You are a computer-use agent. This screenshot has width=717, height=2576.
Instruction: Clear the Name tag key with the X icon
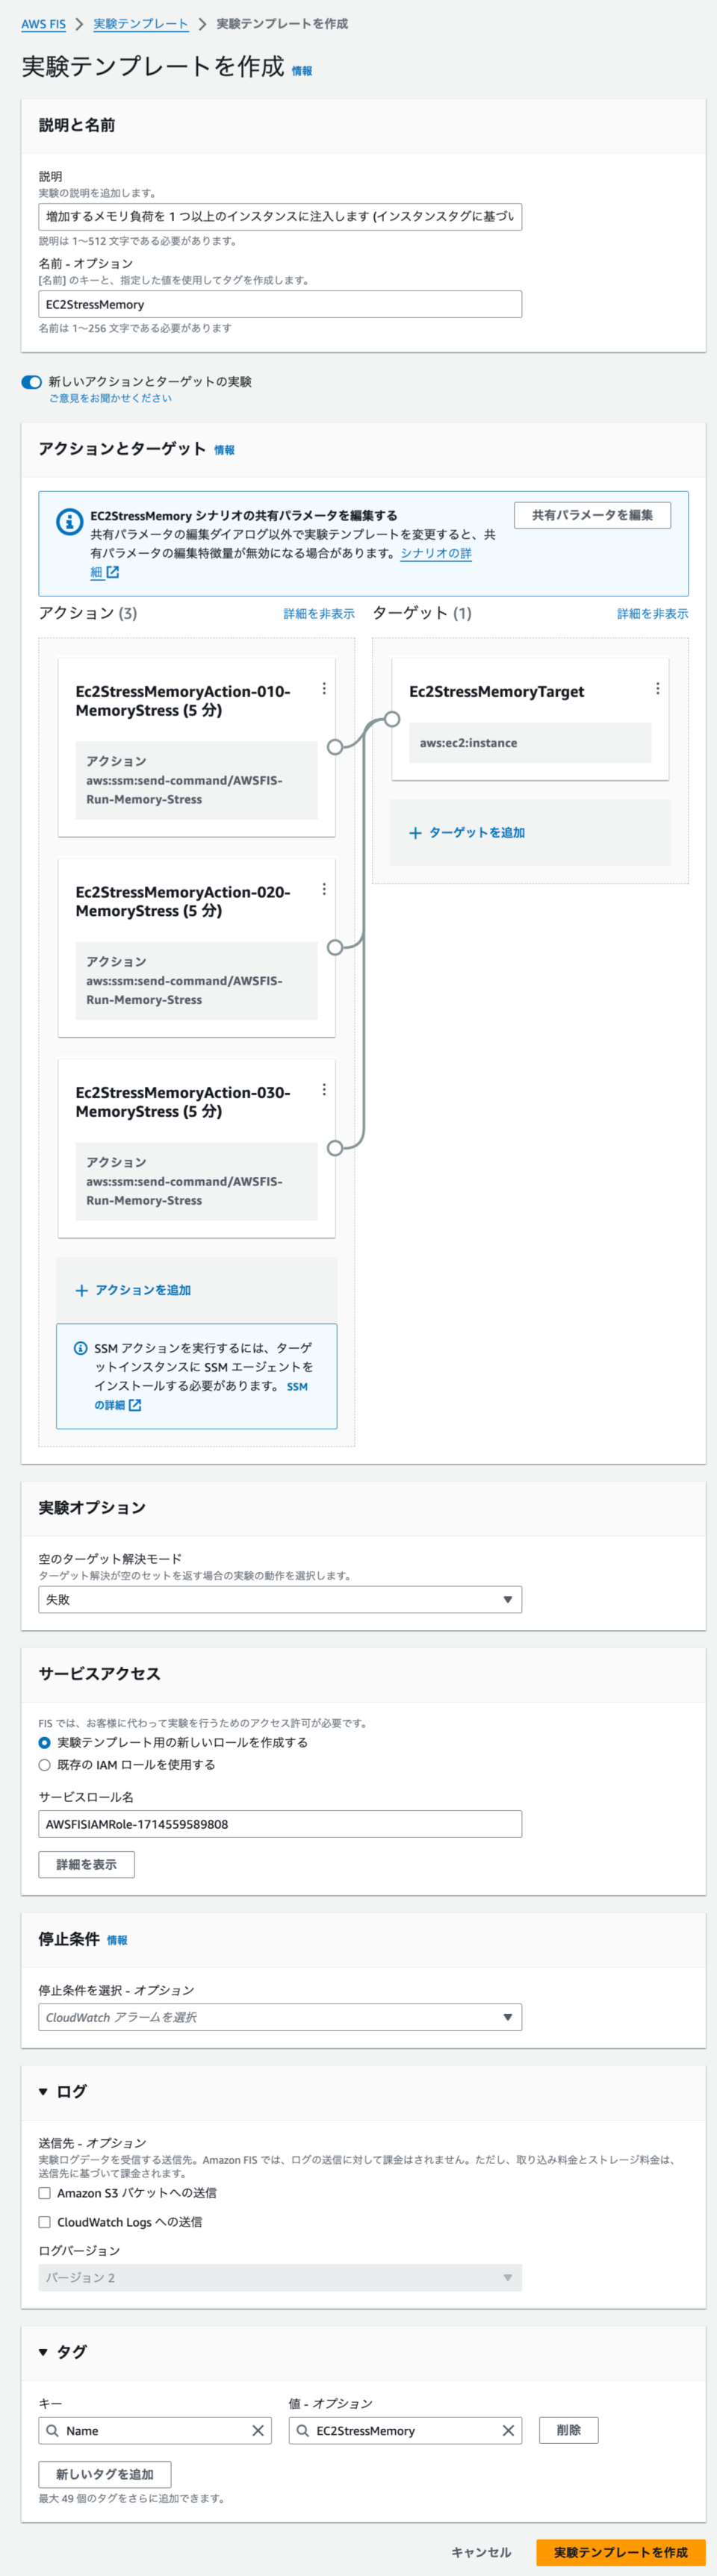point(258,2431)
